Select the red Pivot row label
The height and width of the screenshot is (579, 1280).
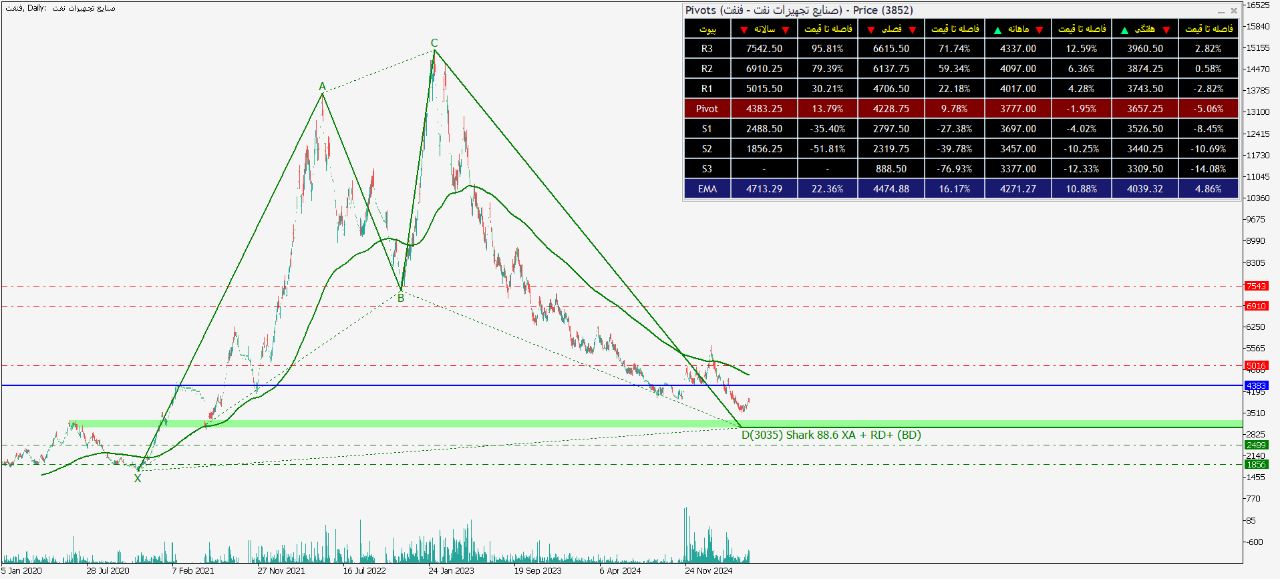point(706,108)
